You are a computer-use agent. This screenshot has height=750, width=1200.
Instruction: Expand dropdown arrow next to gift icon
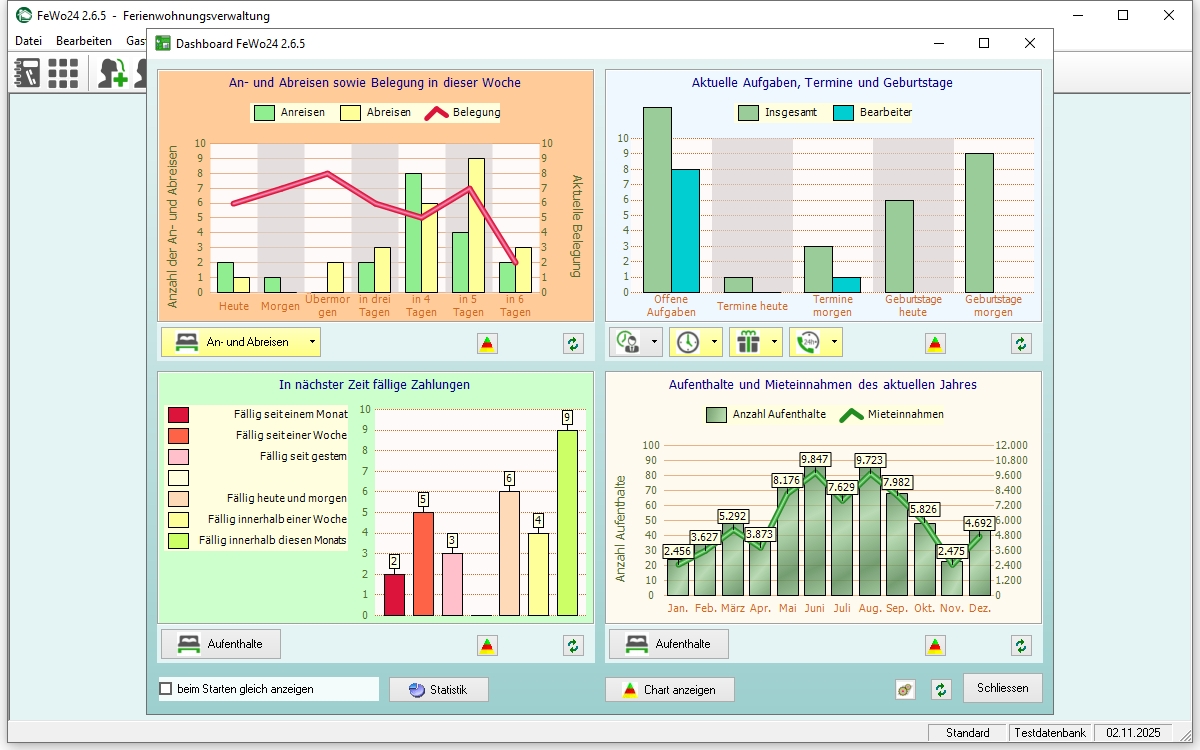point(774,342)
